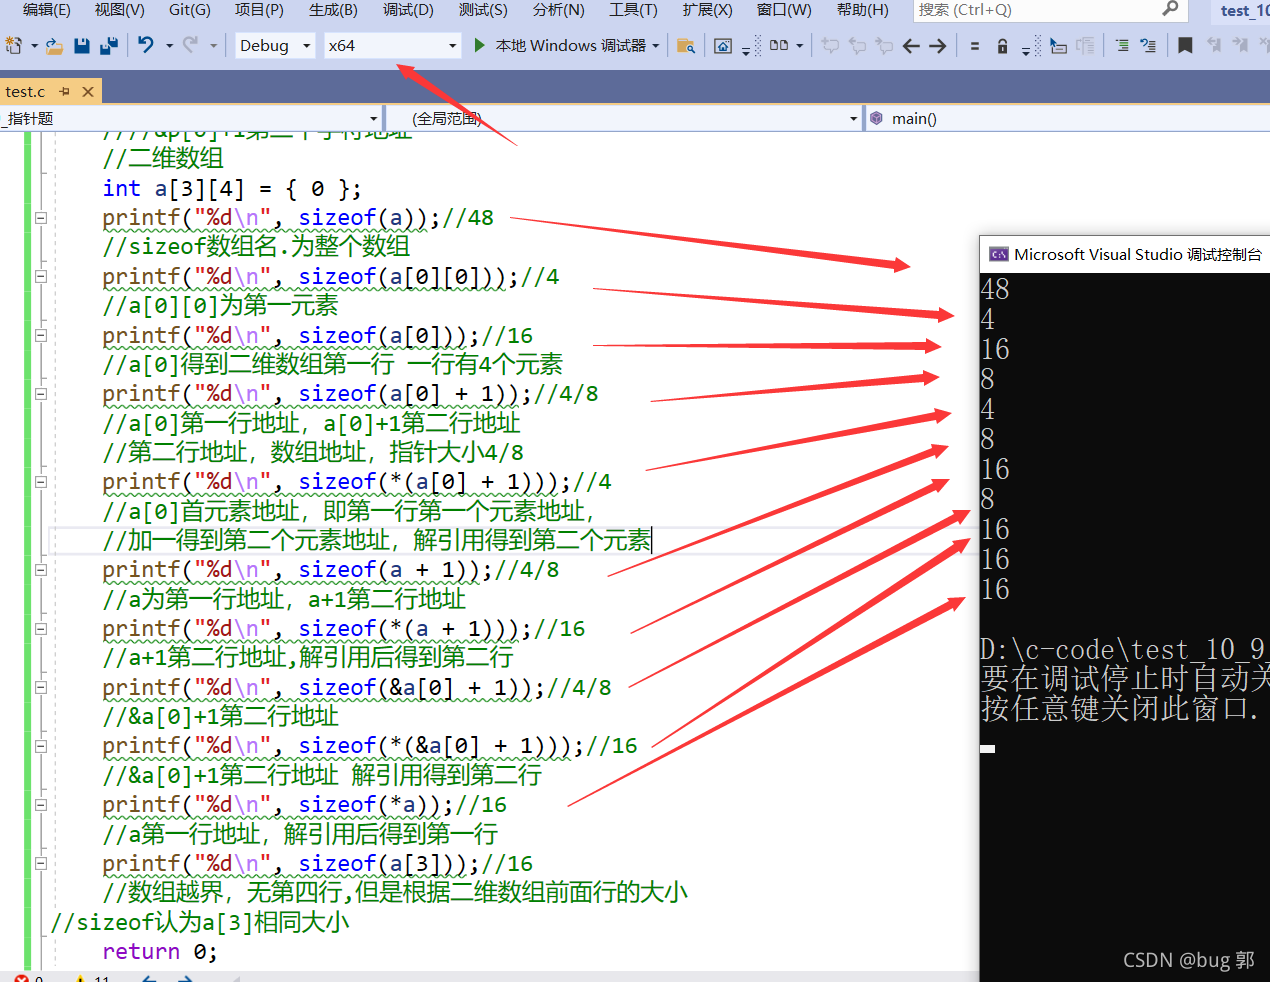Collapse the sizeof(a[0] + 1) outline box
1270x982 pixels.
click(41, 394)
